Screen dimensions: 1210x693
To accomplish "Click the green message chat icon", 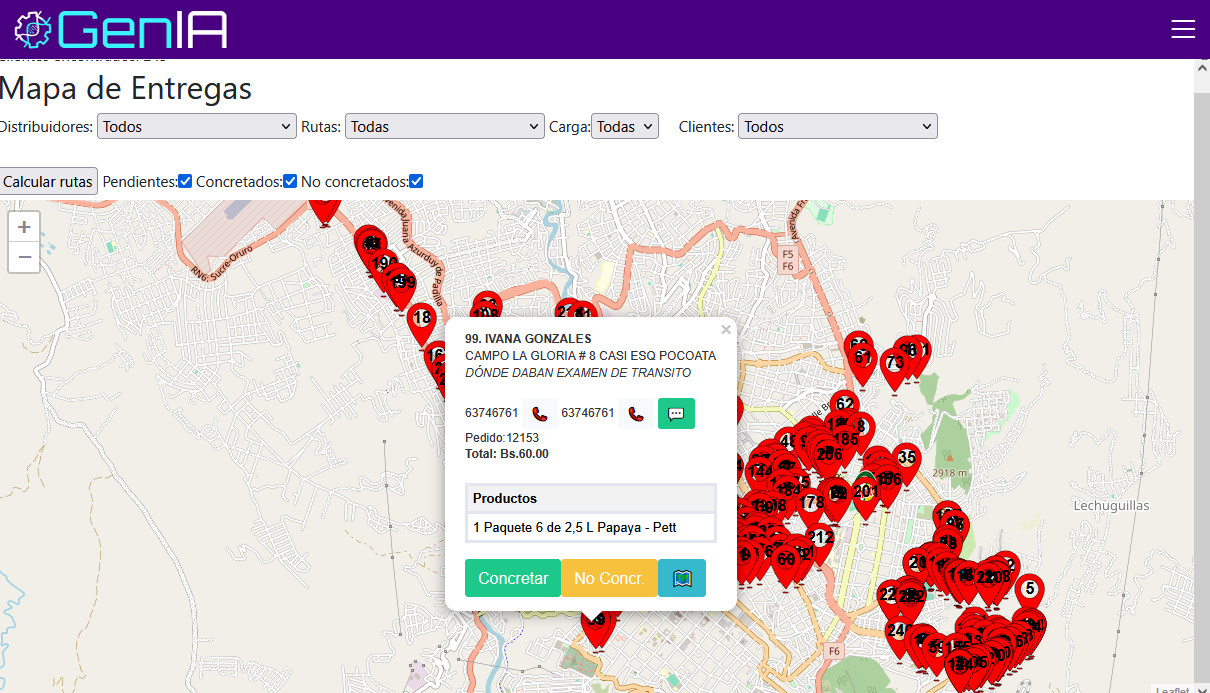I will pyautogui.click(x=676, y=413).
